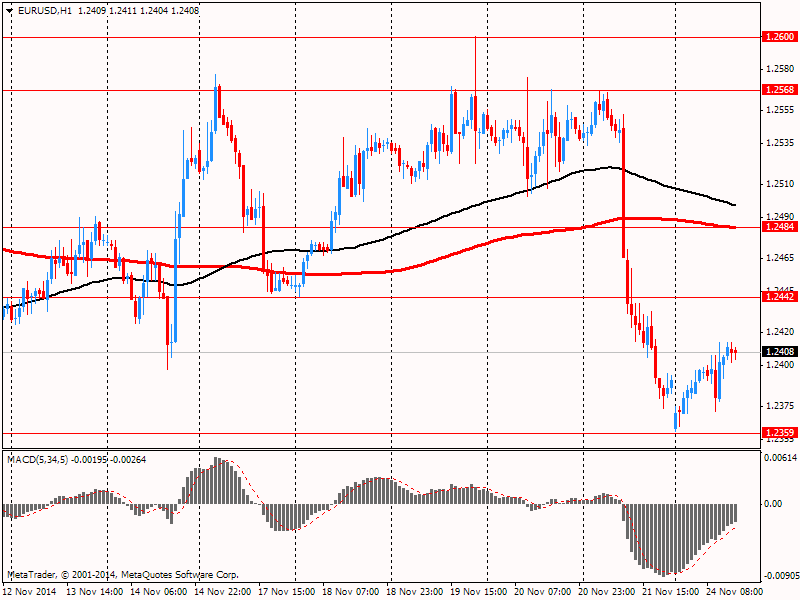800x600 pixels.
Task: Click the 1.2510 value on price axis
Action: [781, 184]
